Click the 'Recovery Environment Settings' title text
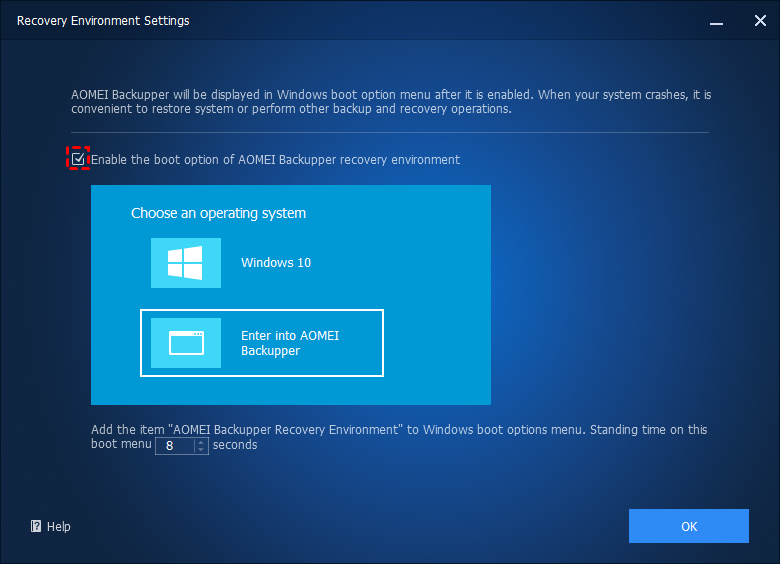 pyautogui.click(x=103, y=21)
